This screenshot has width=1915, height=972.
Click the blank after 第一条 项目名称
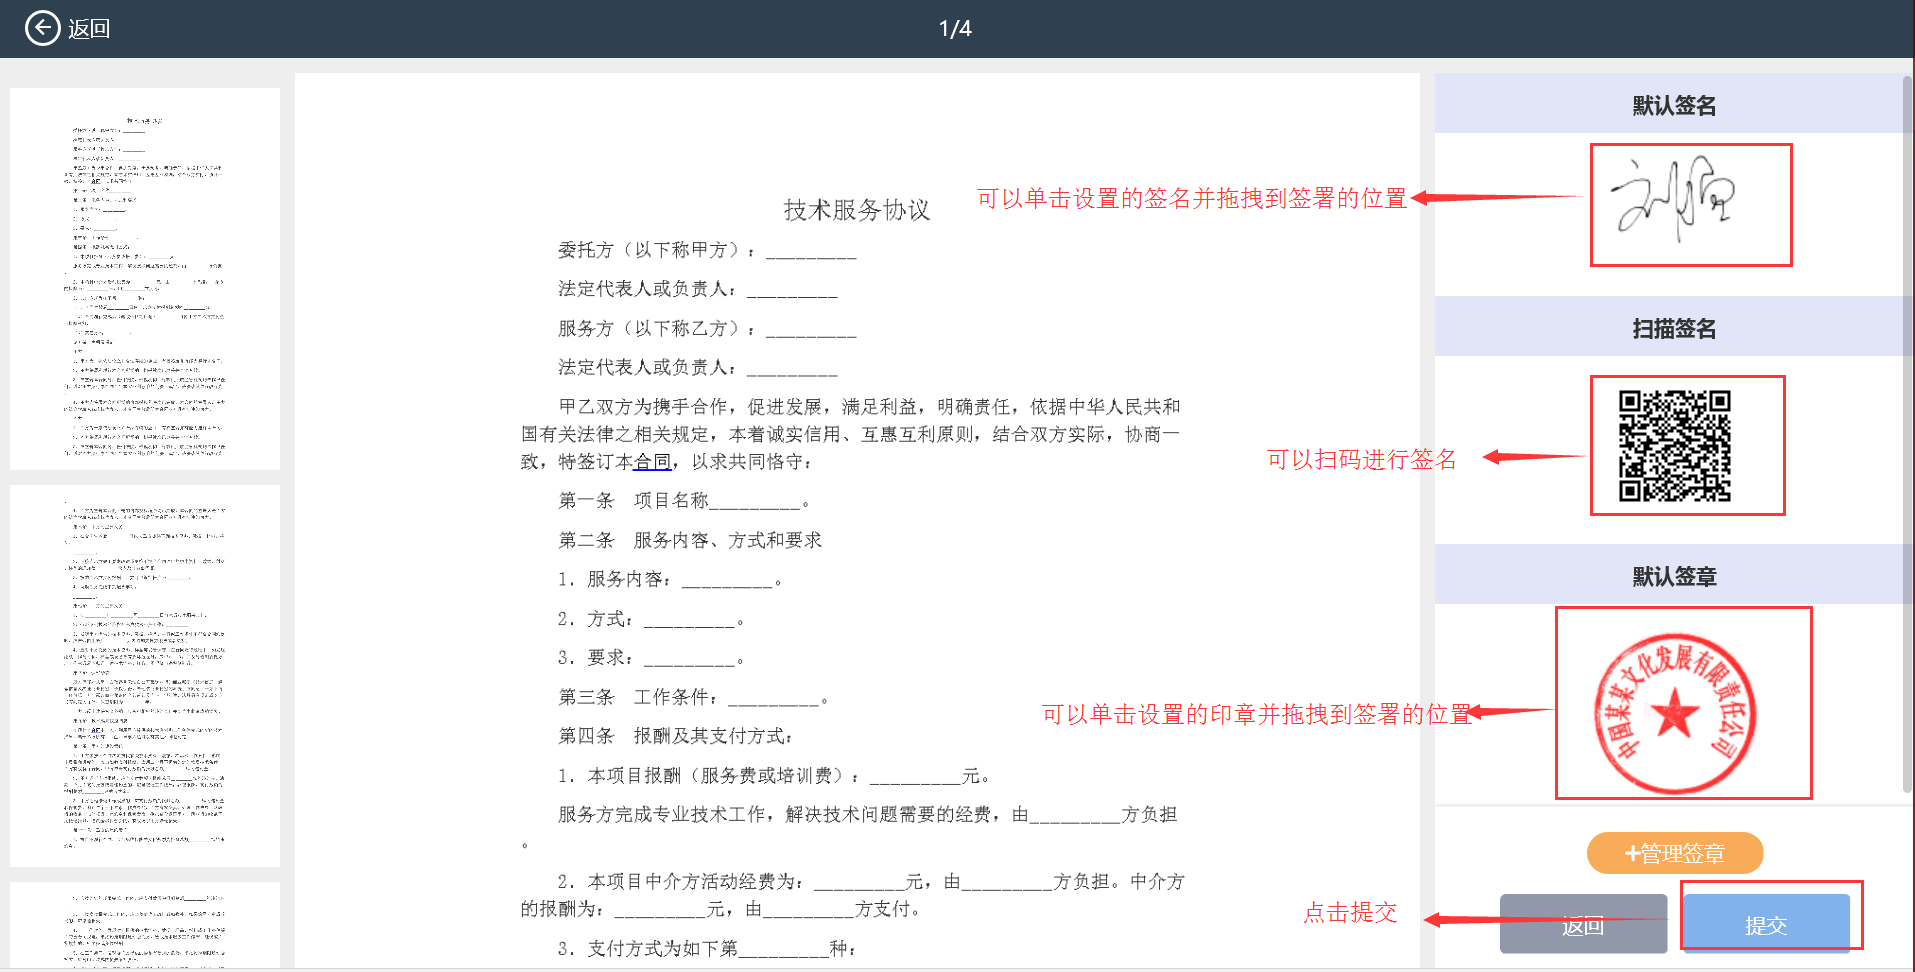pos(754,501)
